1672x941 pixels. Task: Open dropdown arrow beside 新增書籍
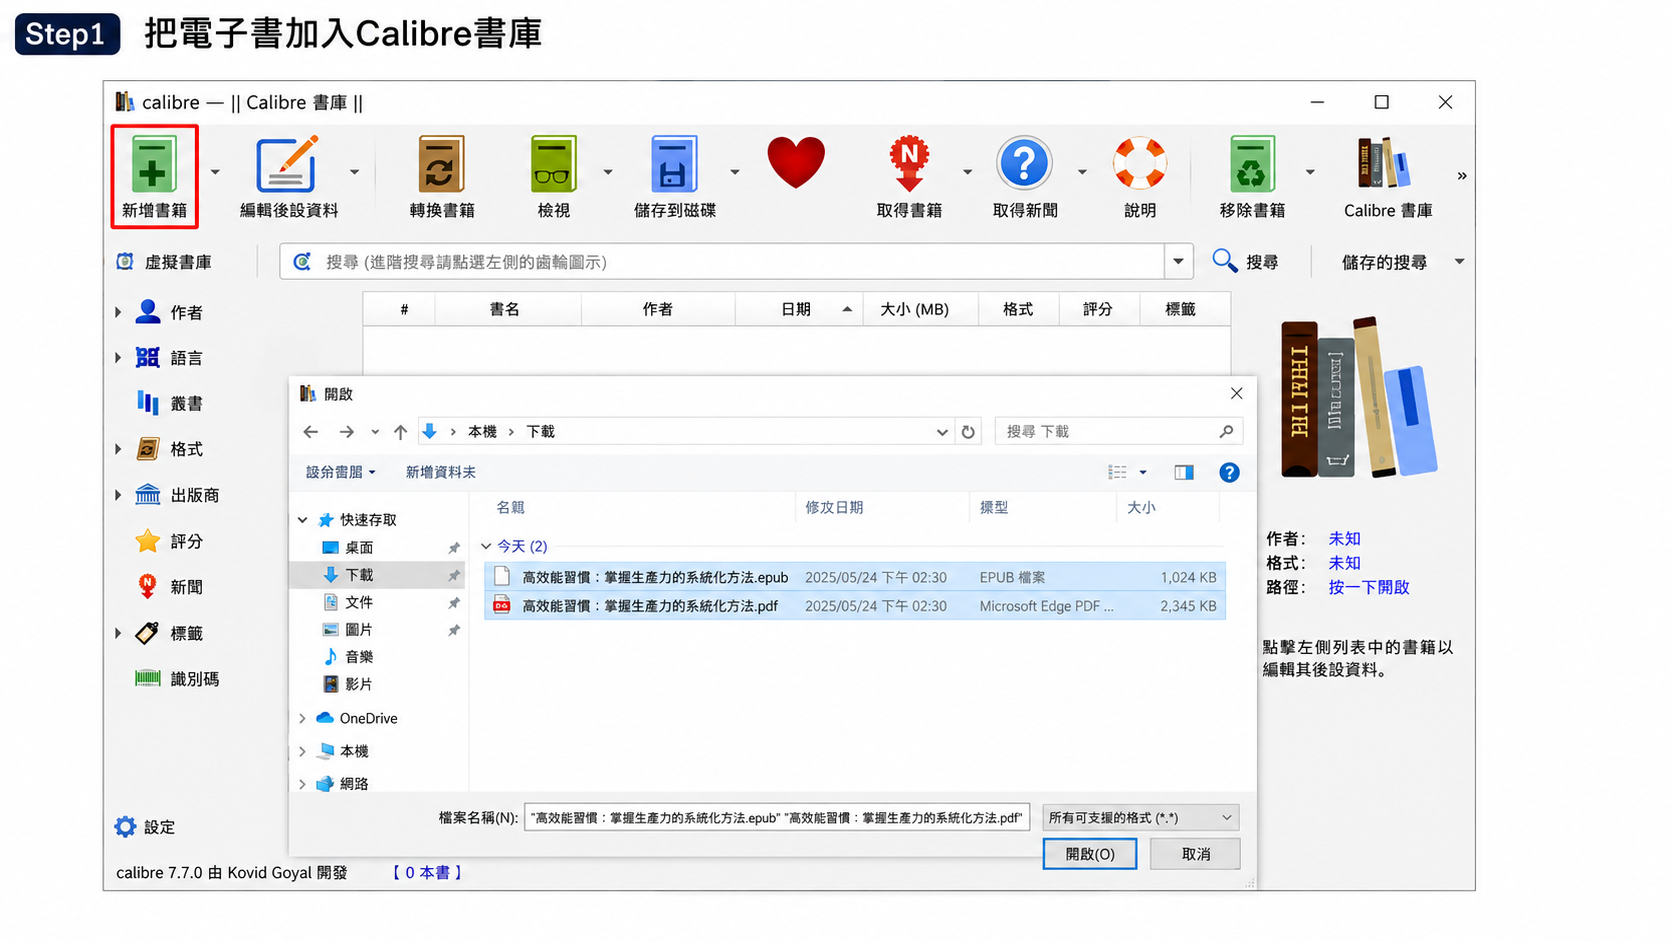click(x=215, y=172)
